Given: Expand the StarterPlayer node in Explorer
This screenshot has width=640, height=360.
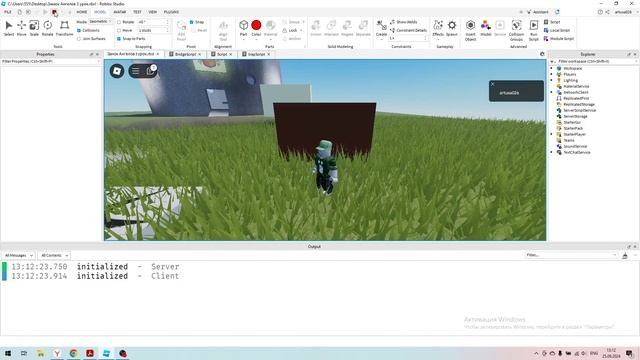Looking at the screenshot, I should (552, 134).
